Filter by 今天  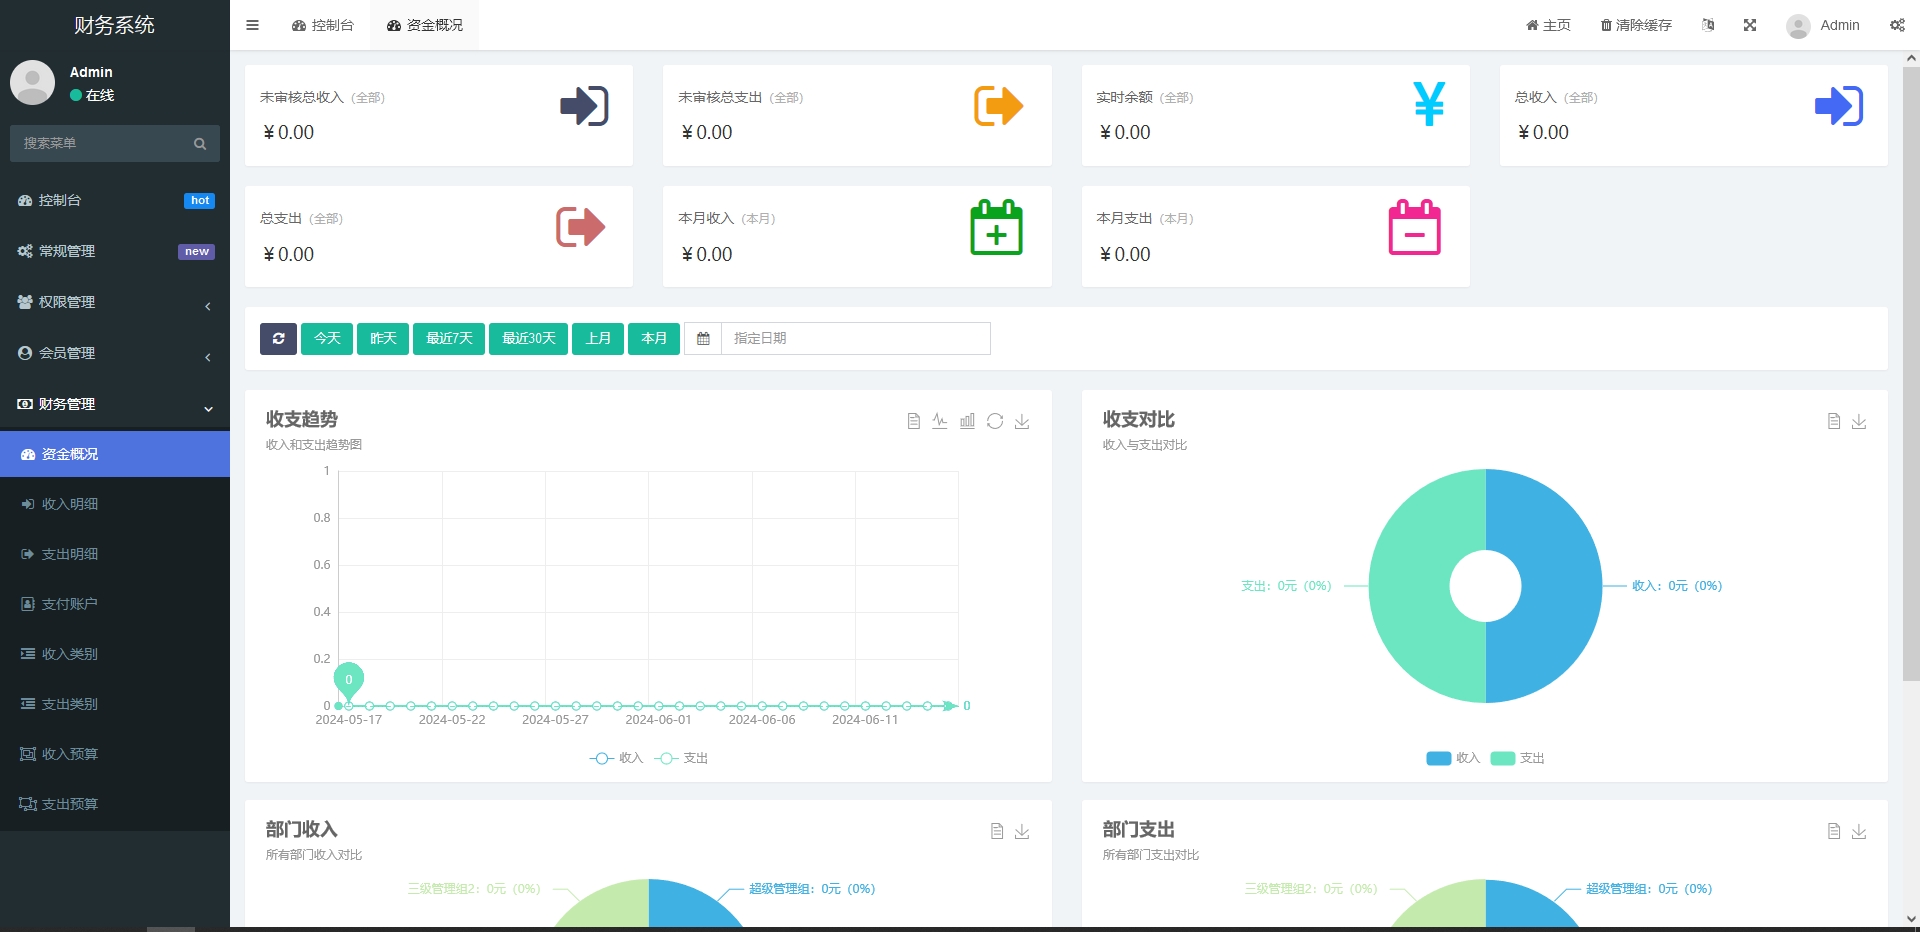(327, 339)
